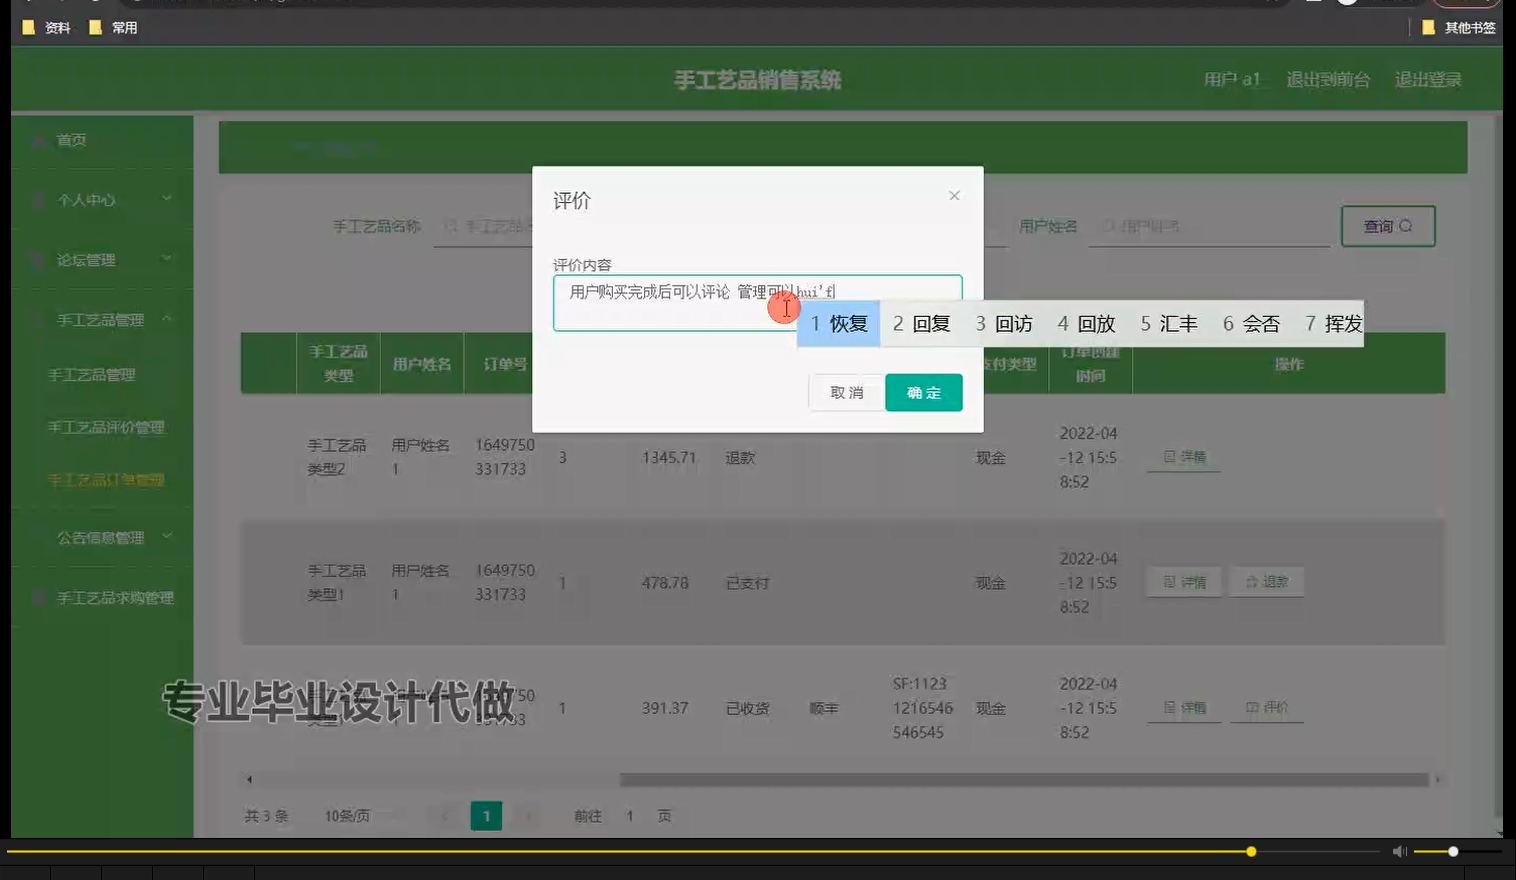Viewport: 1516px width, 880px height.
Task: Mute the video player volume icon
Action: pyautogui.click(x=1399, y=851)
